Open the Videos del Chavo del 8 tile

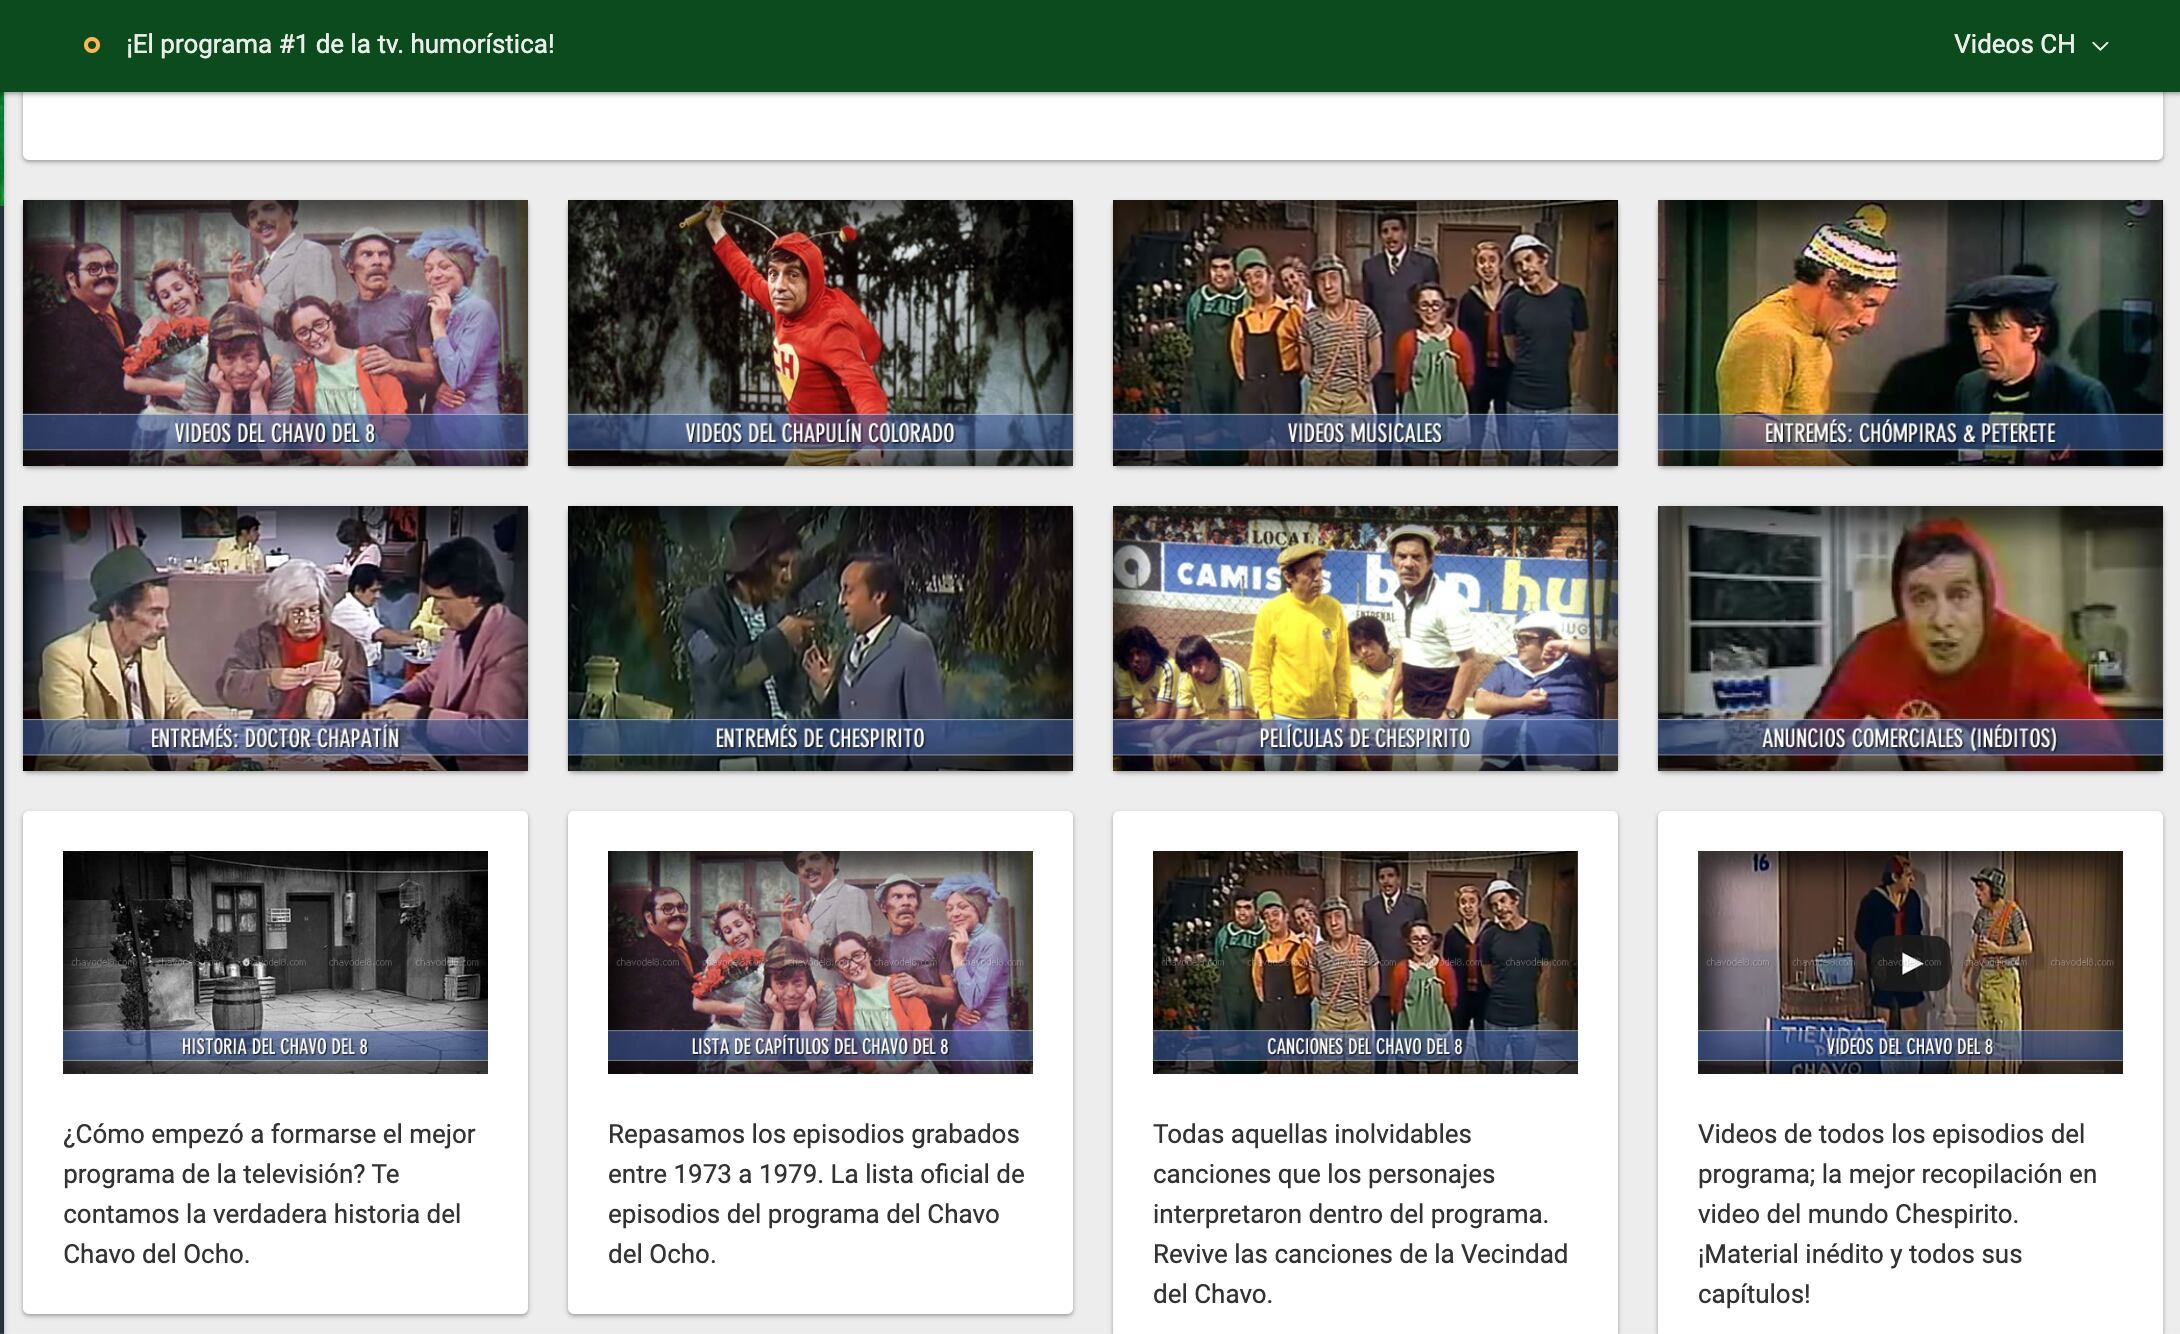(275, 332)
